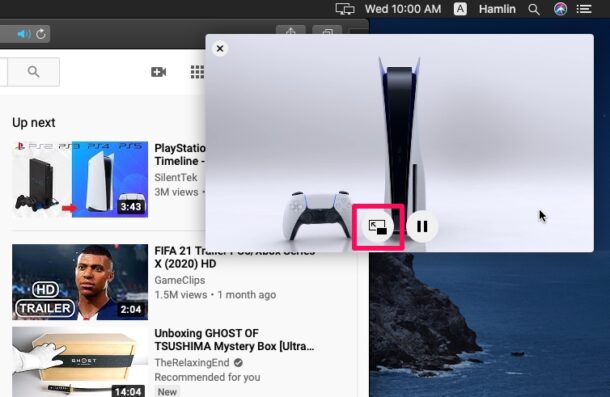Click 'Up next' heading
This screenshot has height=397, width=610.
click(x=34, y=123)
